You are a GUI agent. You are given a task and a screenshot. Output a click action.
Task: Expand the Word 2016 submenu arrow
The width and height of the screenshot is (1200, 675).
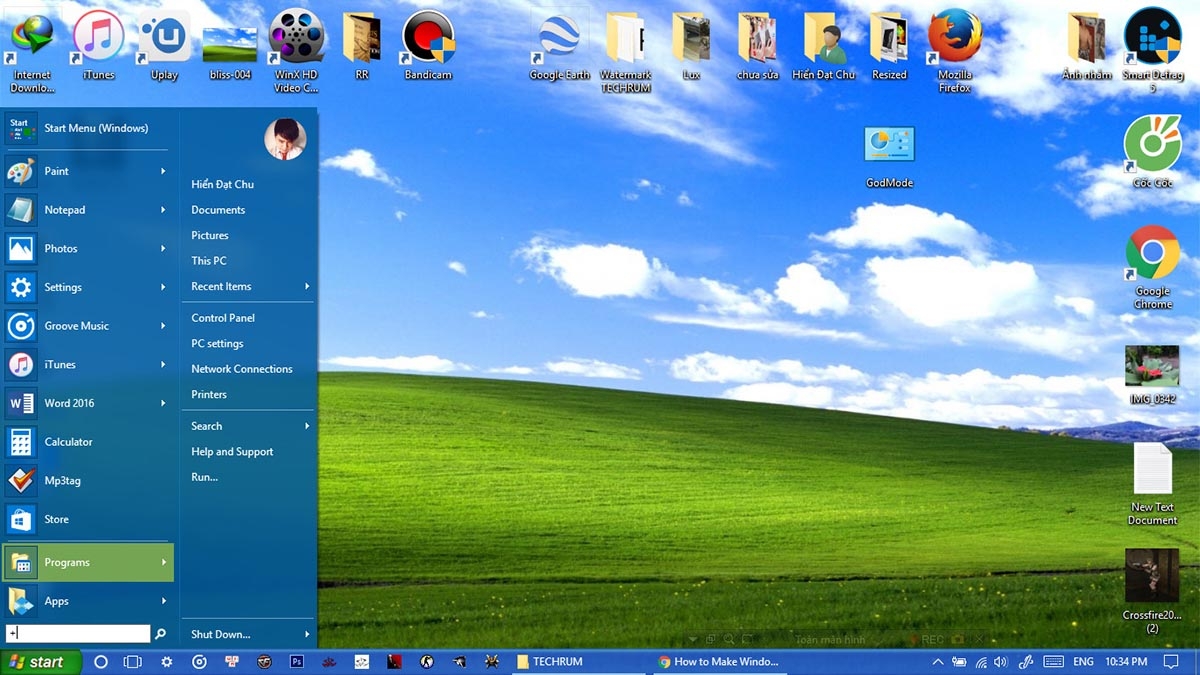[x=163, y=403]
